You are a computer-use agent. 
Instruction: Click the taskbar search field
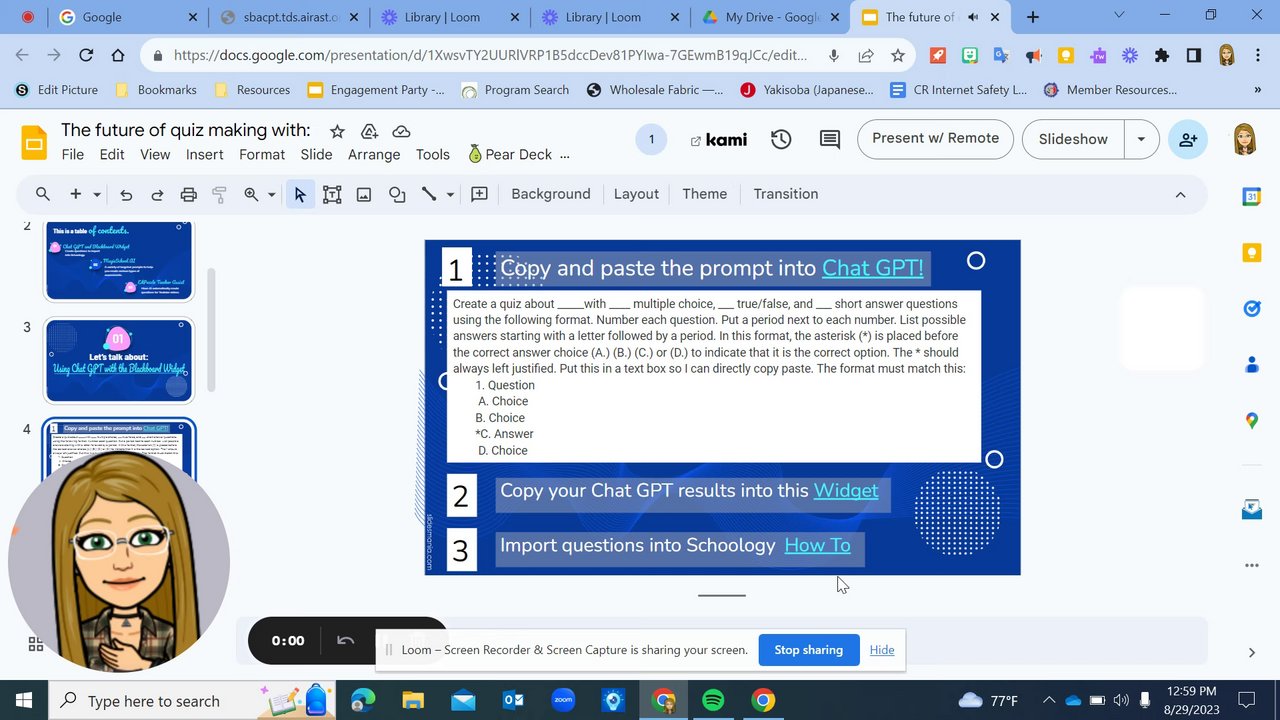[190, 700]
